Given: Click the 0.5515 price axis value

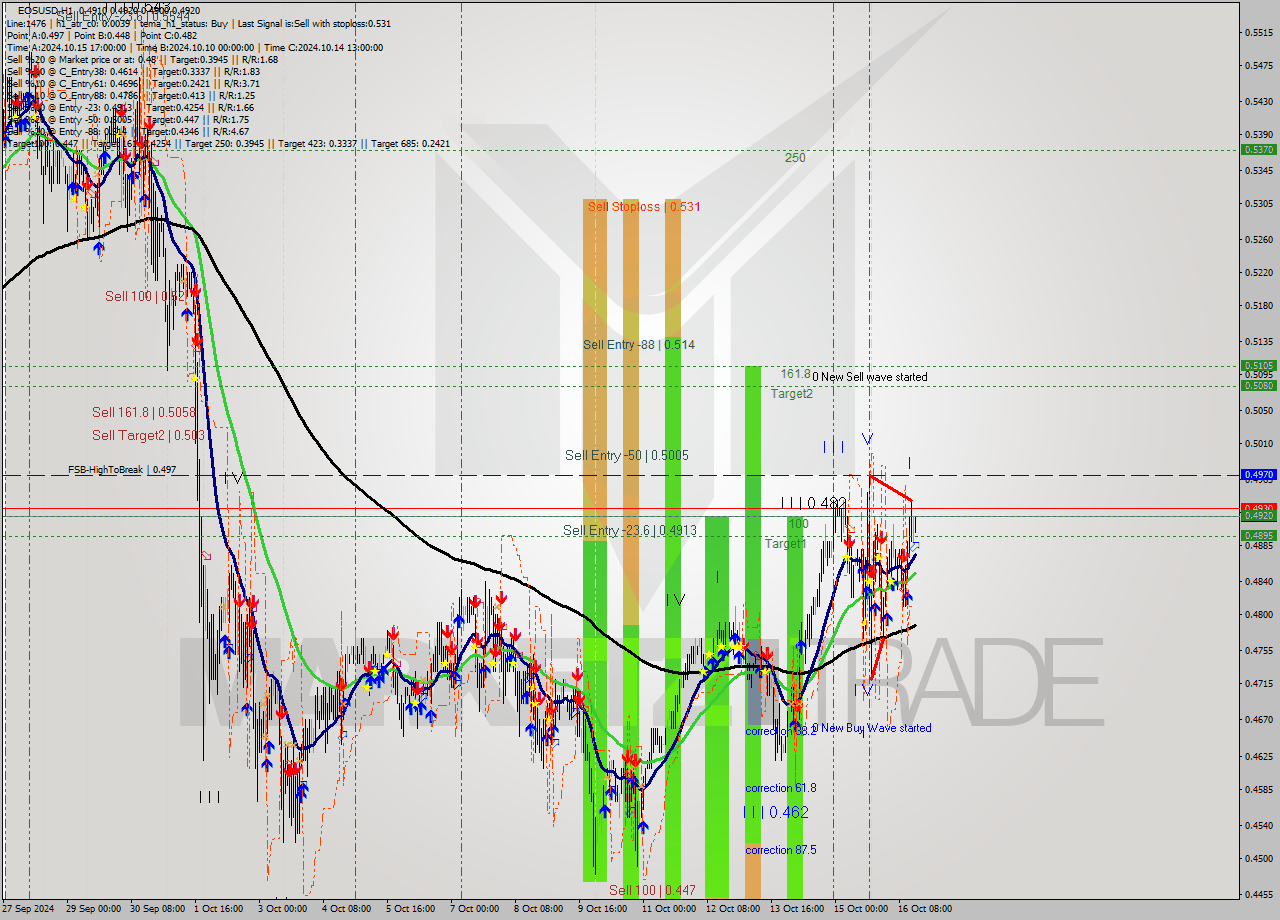Looking at the screenshot, I should point(1258,33).
